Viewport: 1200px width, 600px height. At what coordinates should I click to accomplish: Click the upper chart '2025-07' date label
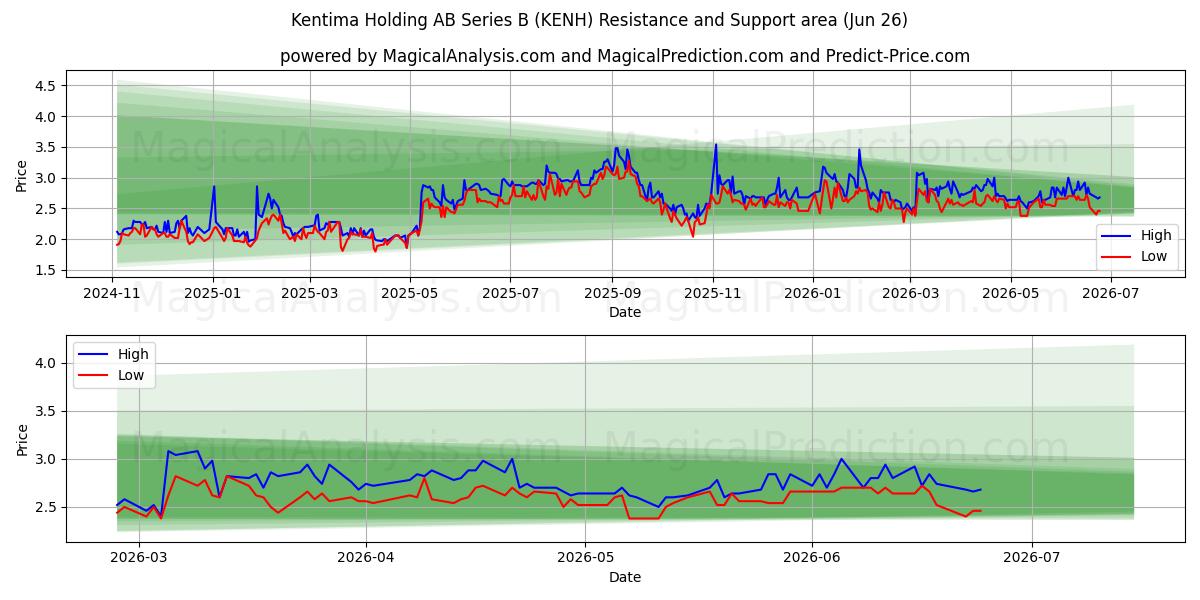(x=510, y=293)
